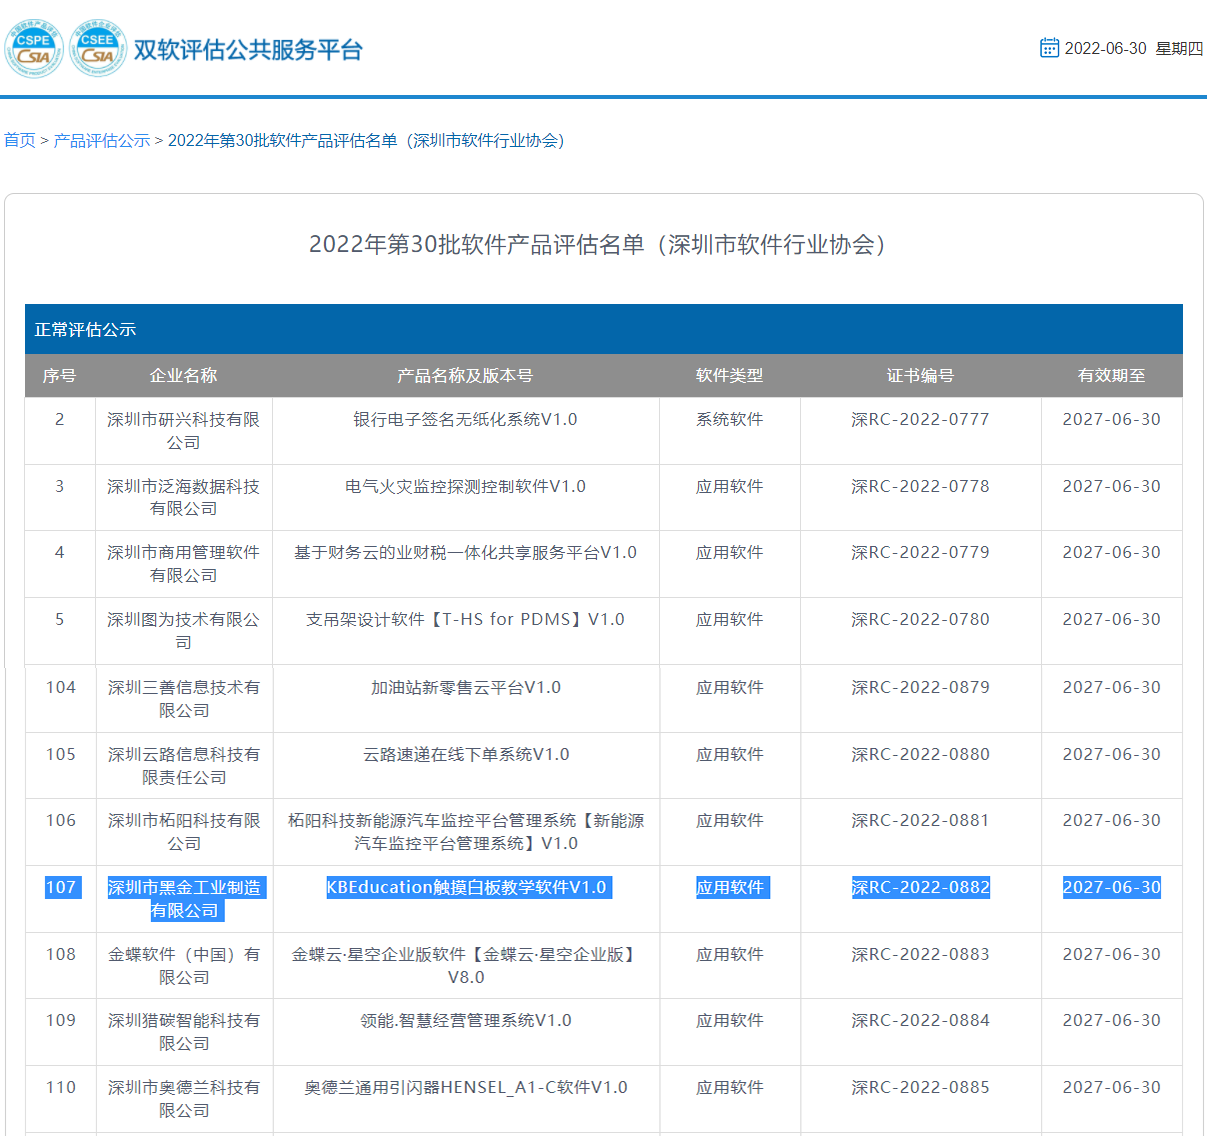Click the 企业名称 column header

[183, 375]
